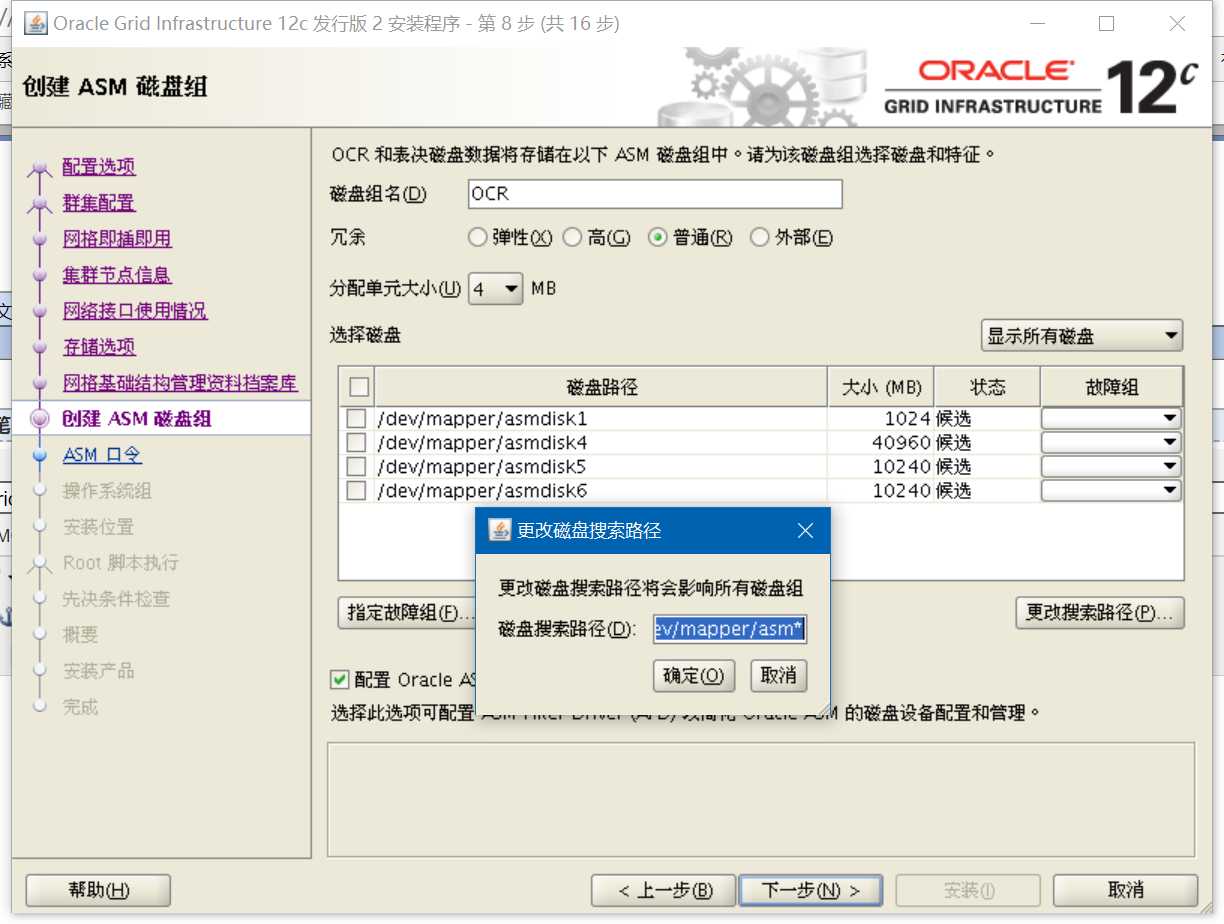Click the Java icon in the search path dialog
This screenshot has height=924, width=1224.
tap(499, 531)
